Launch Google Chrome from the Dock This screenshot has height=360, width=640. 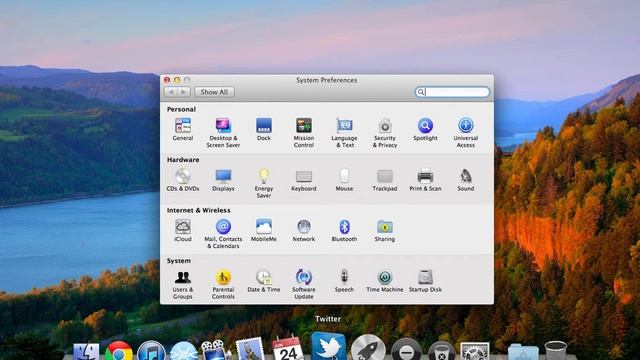(x=119, y=351)
